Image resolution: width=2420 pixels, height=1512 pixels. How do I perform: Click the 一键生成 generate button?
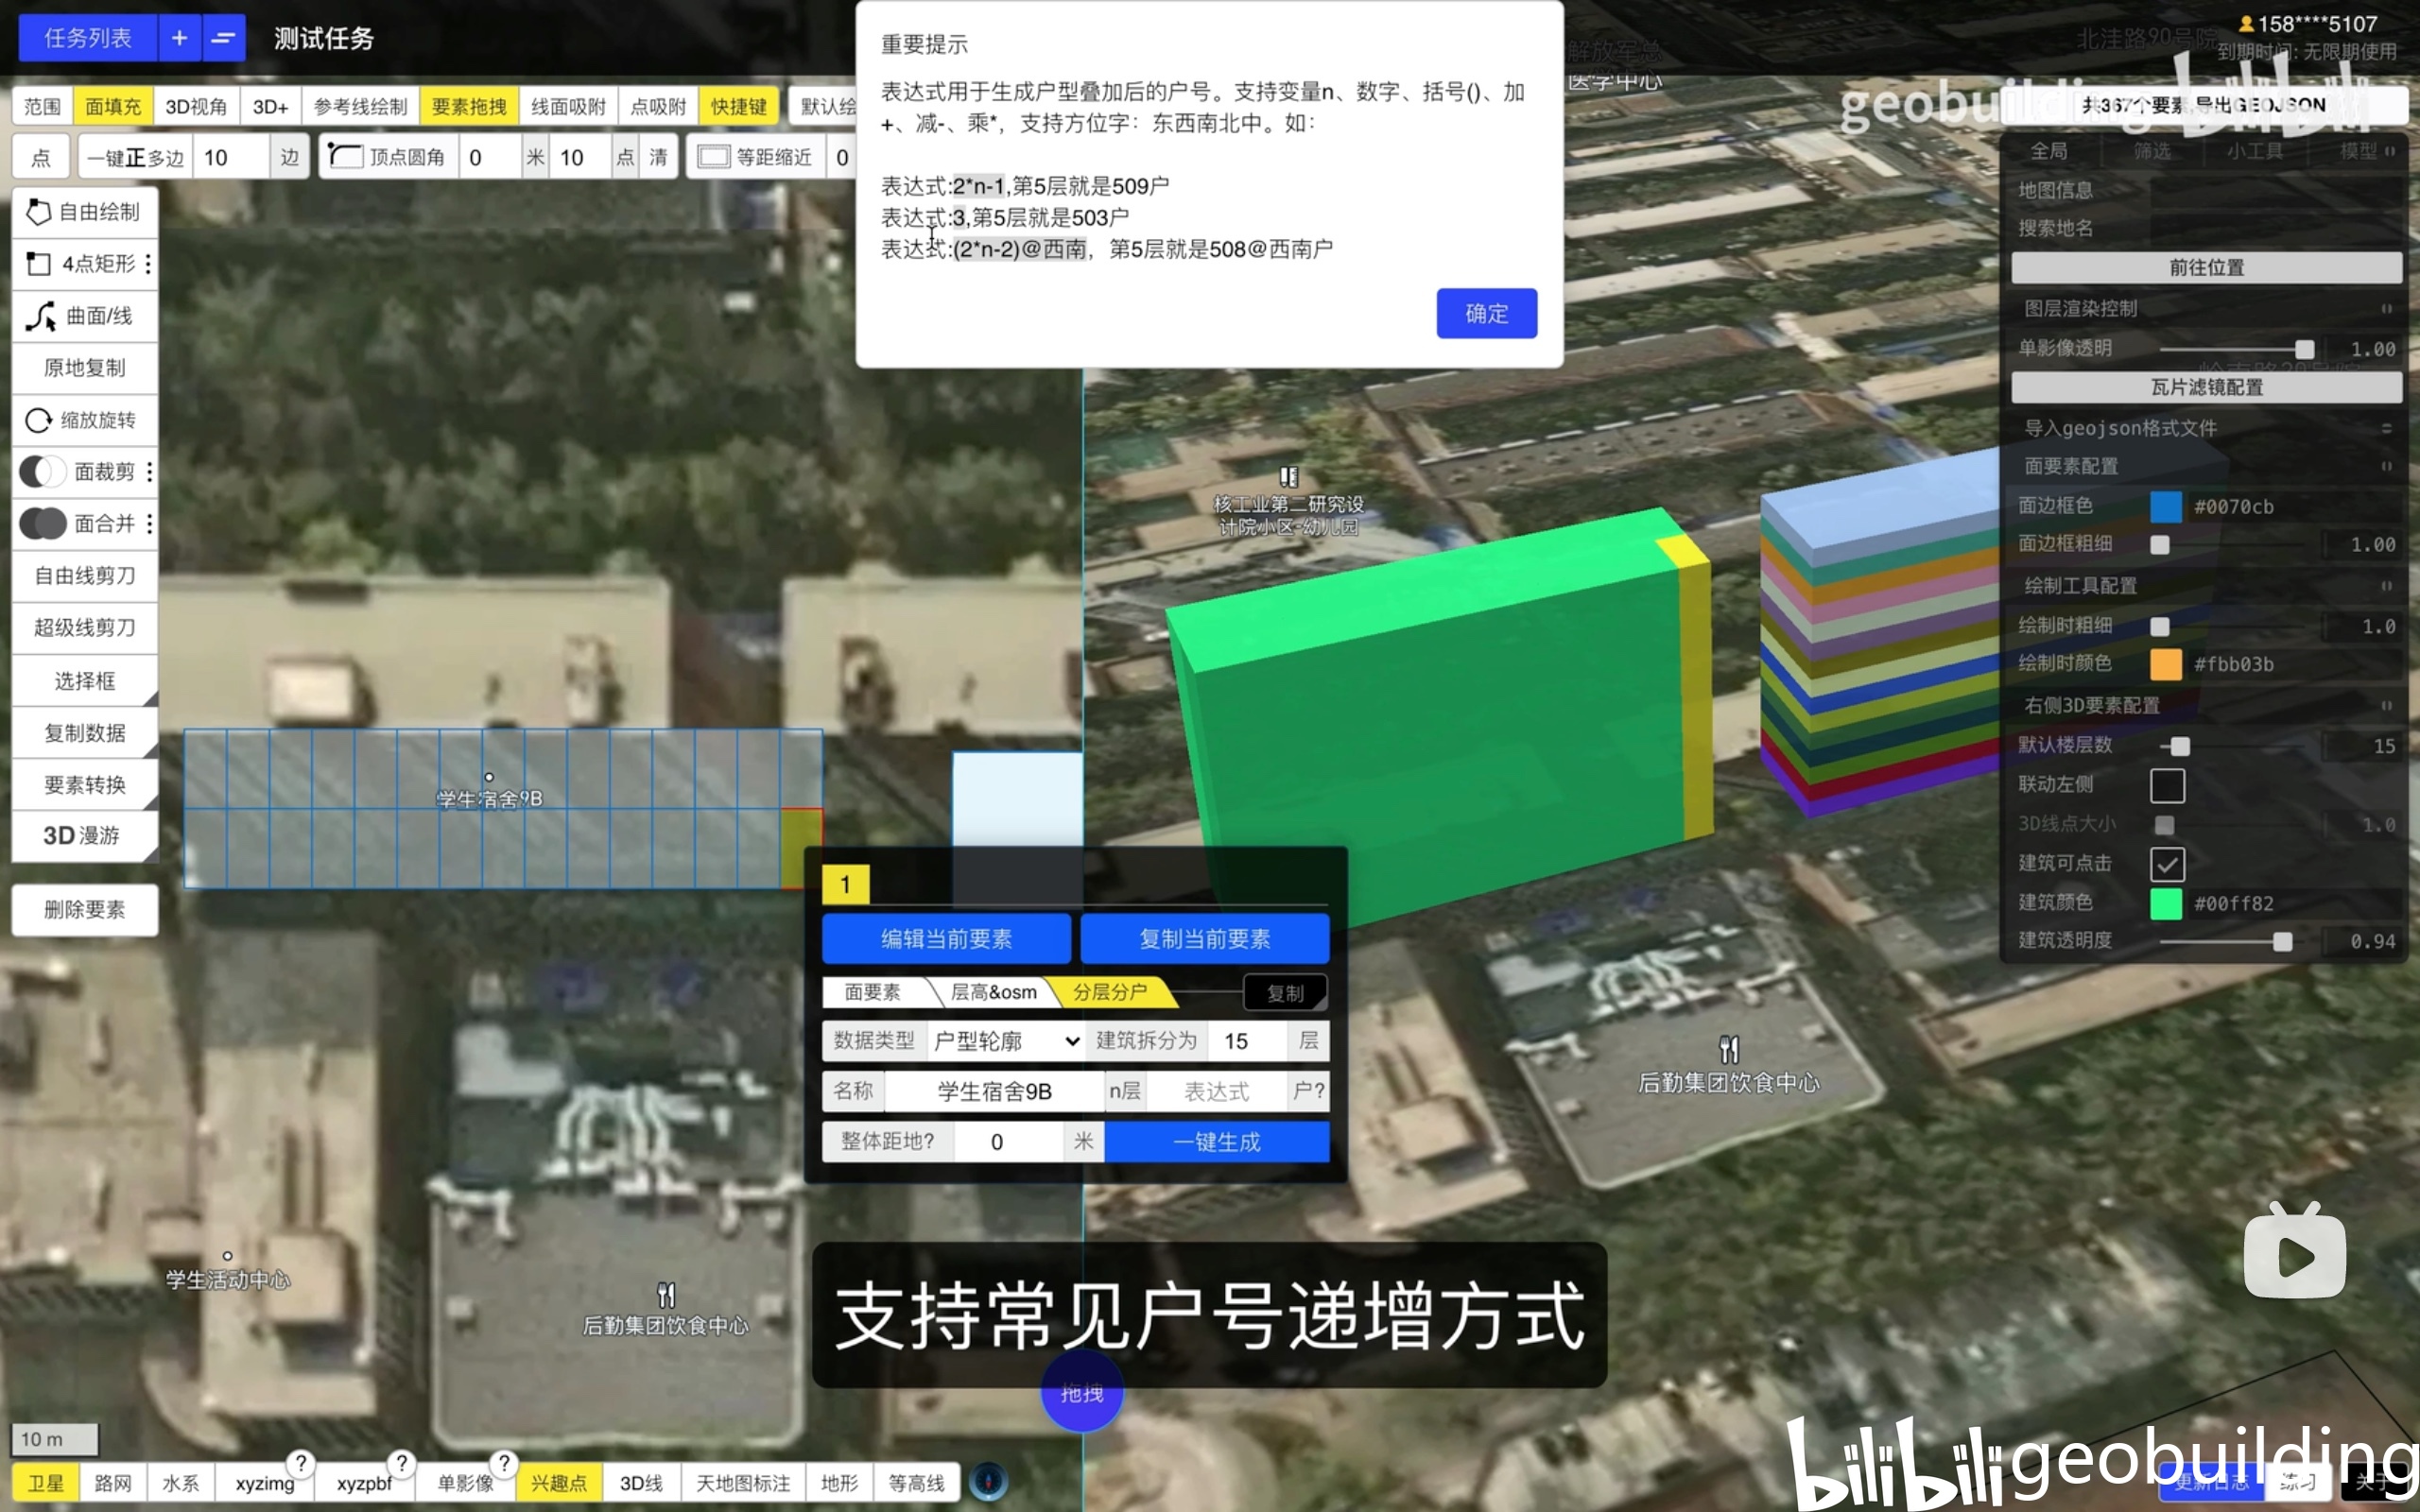(1216, 1141)
